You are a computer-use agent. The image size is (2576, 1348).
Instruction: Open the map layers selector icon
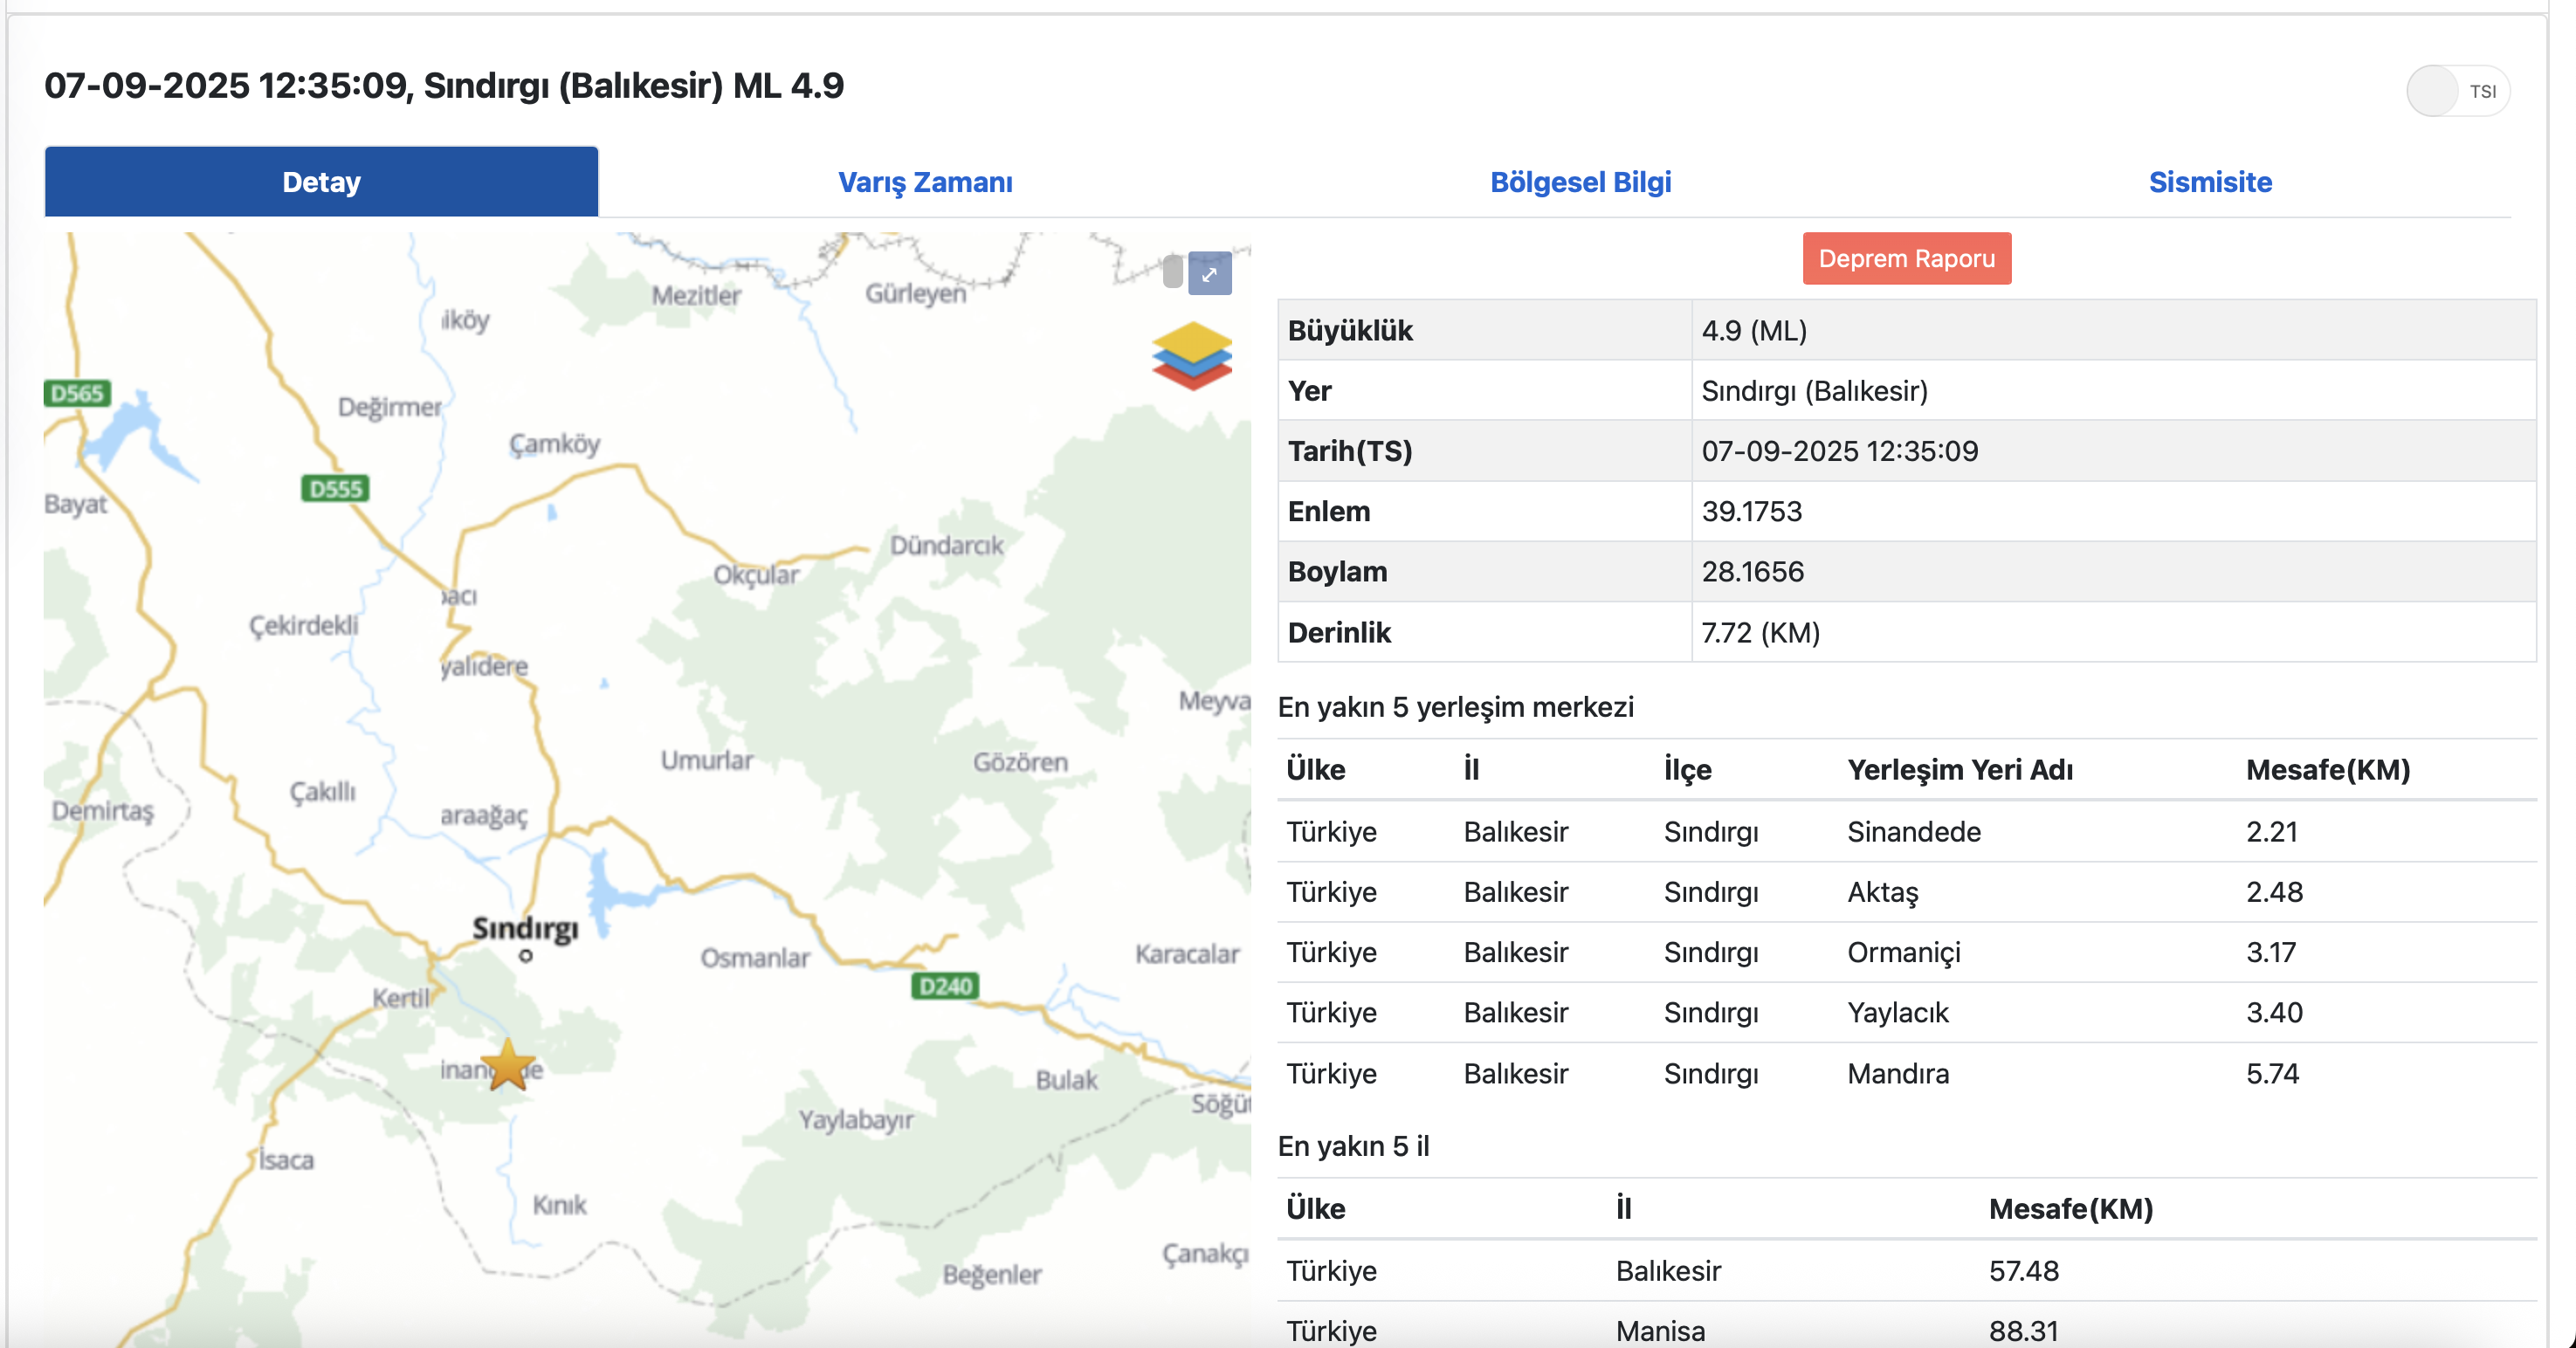(x=1191, y=355)
